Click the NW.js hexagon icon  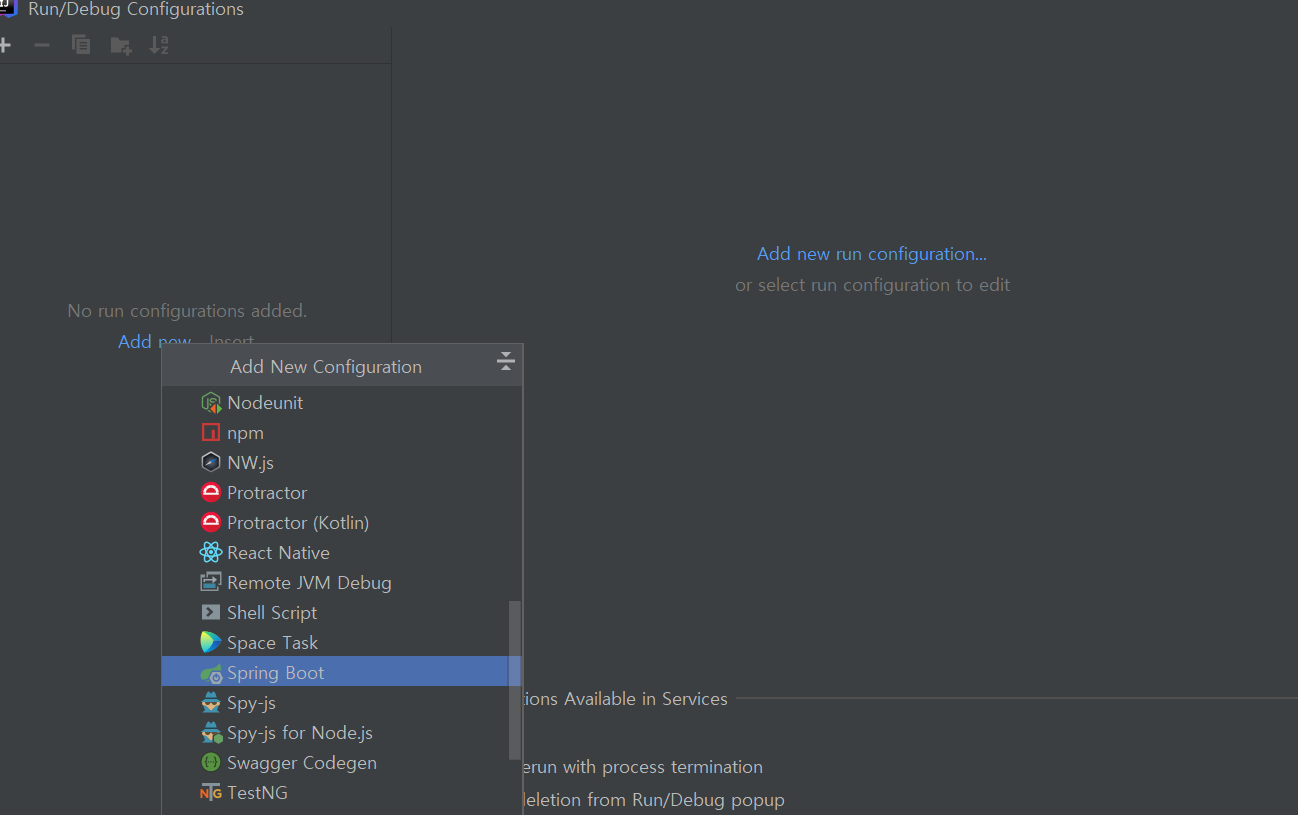click(x=211, y=463)
